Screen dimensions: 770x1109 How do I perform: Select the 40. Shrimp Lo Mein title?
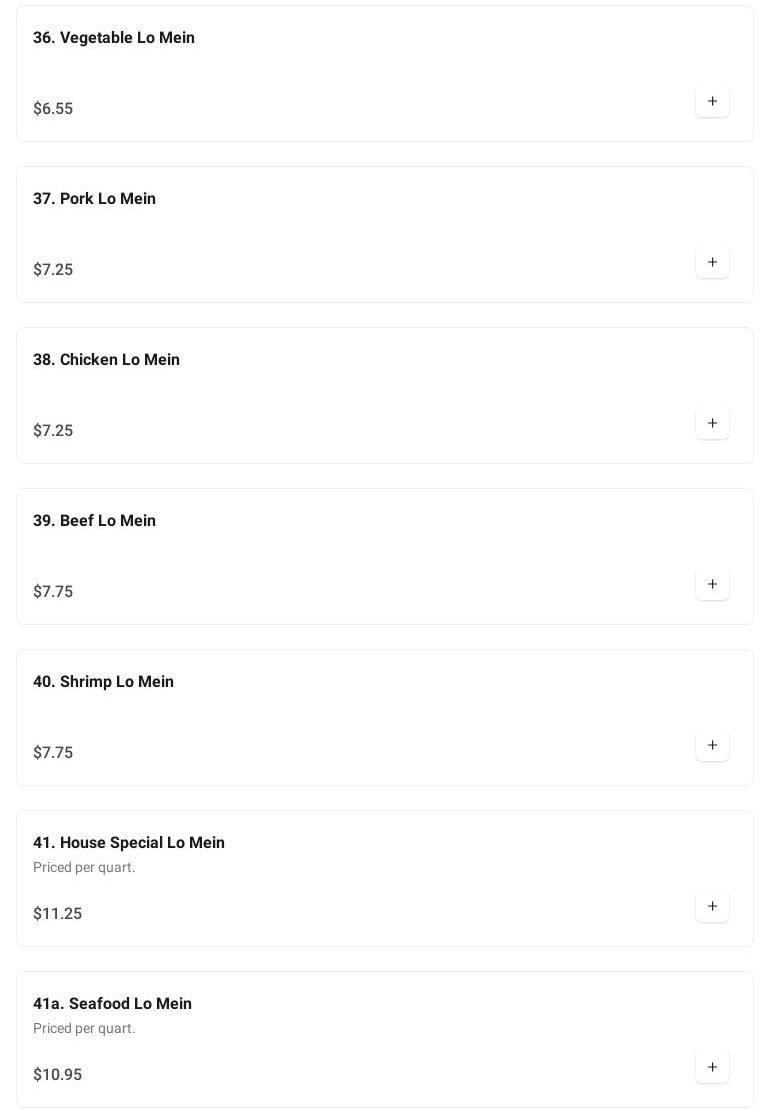103,682
